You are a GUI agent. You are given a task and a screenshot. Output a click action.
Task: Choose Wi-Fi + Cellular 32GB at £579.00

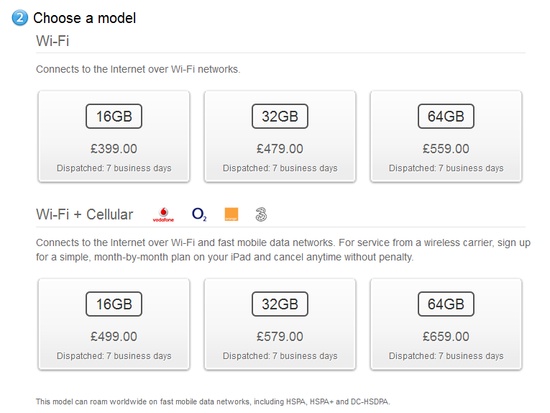pos(280,324)
